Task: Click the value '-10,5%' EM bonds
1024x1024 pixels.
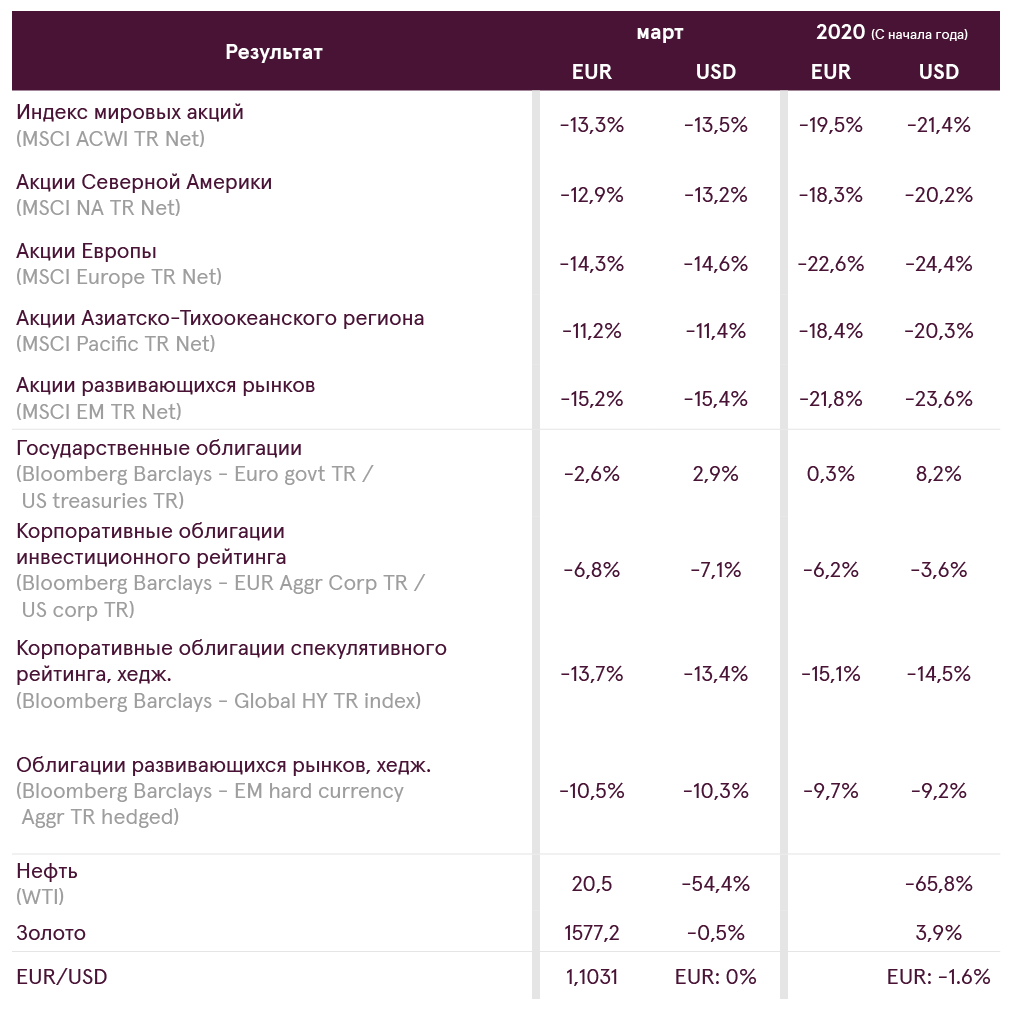Action: pyautogui.click(x=592, y=792)
